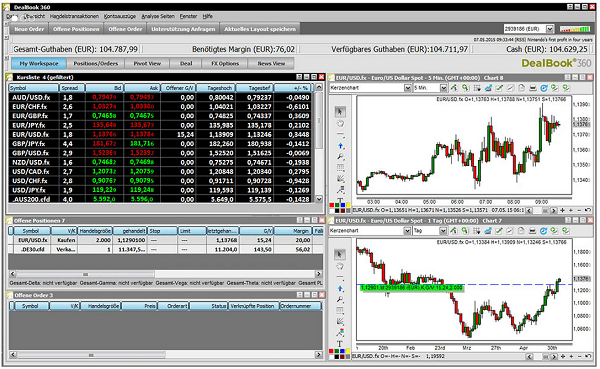This screenshot has height=369, width=600.
Task: Click the minus zoom-out button at Chart 8 bottom
Action: [x=579, y=210]
